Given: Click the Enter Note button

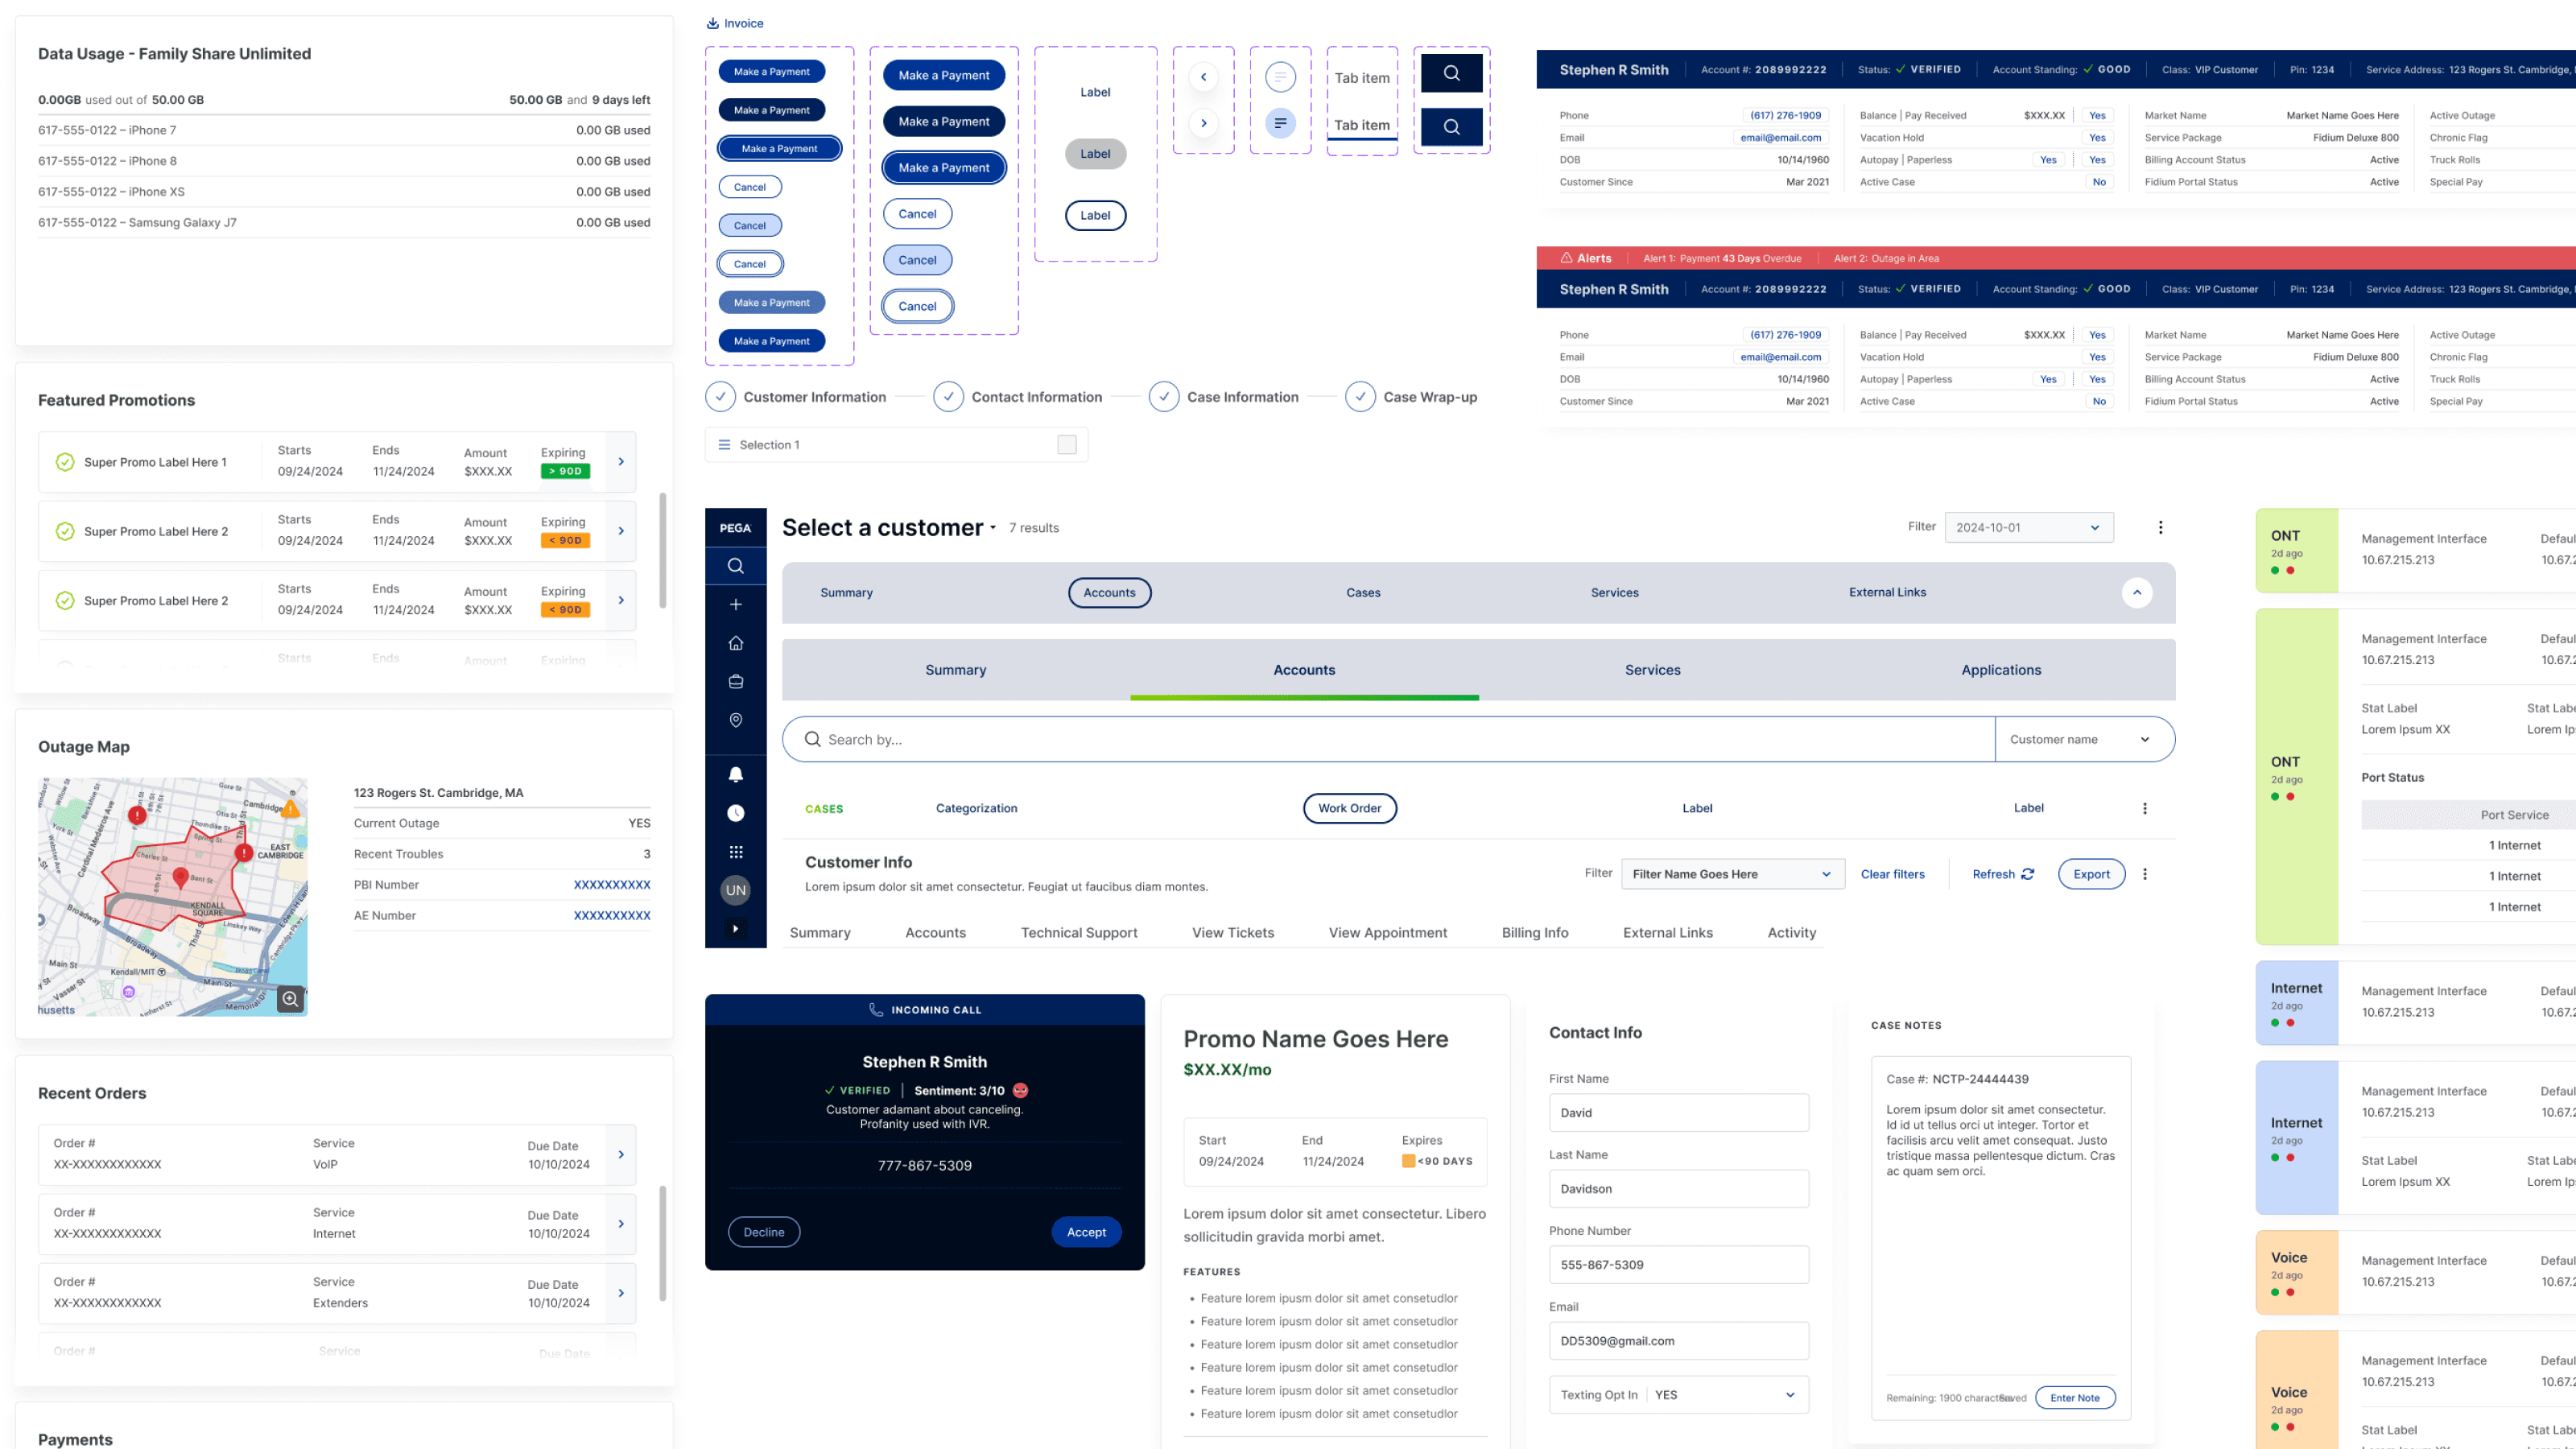Looking at the screenshot, I should tap(2074, 1398).
